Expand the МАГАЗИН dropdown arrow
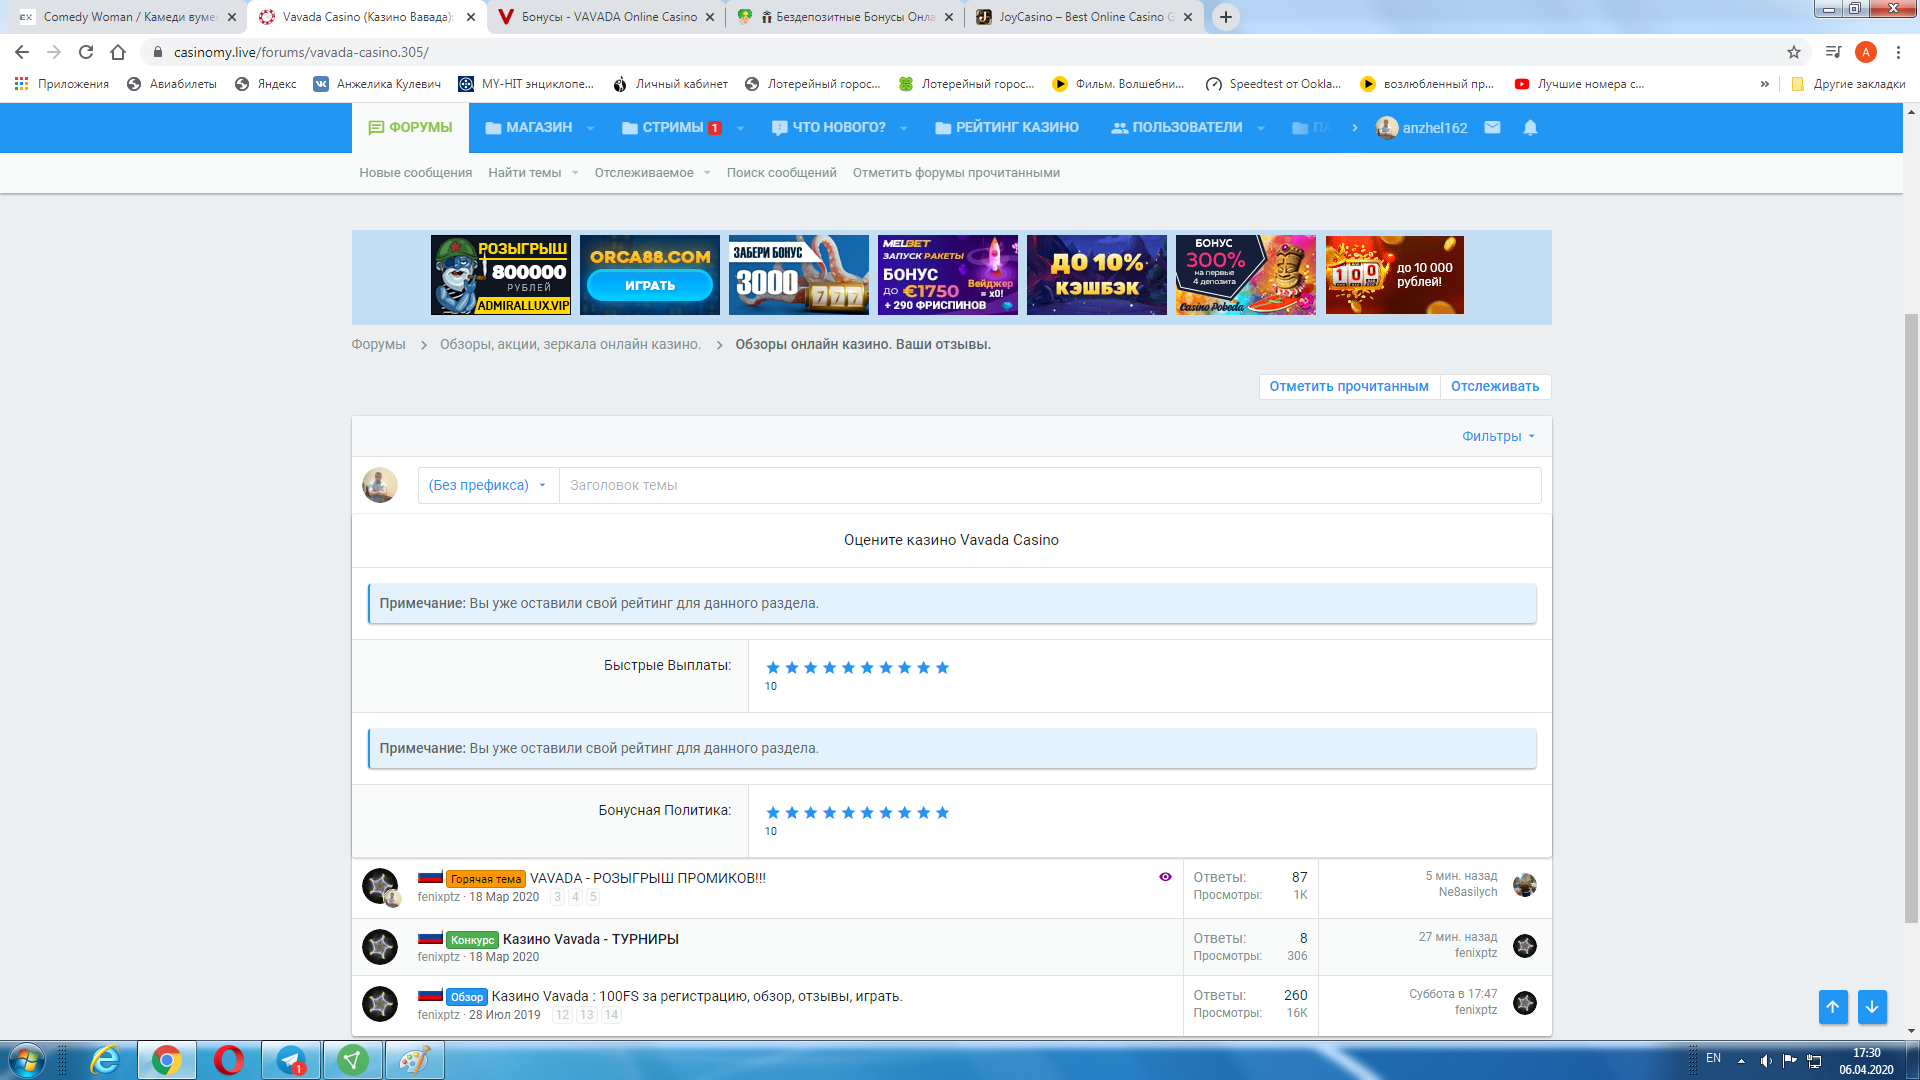This screenshot has width=1920, height=1080. coord(590,128)
